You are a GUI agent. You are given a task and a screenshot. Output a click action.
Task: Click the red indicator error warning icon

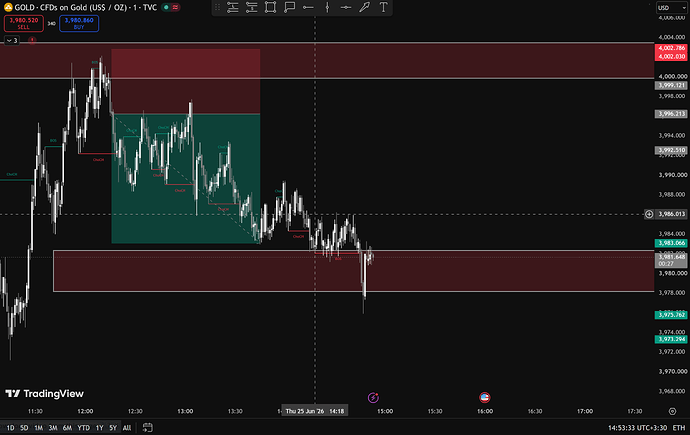(32, 40)
